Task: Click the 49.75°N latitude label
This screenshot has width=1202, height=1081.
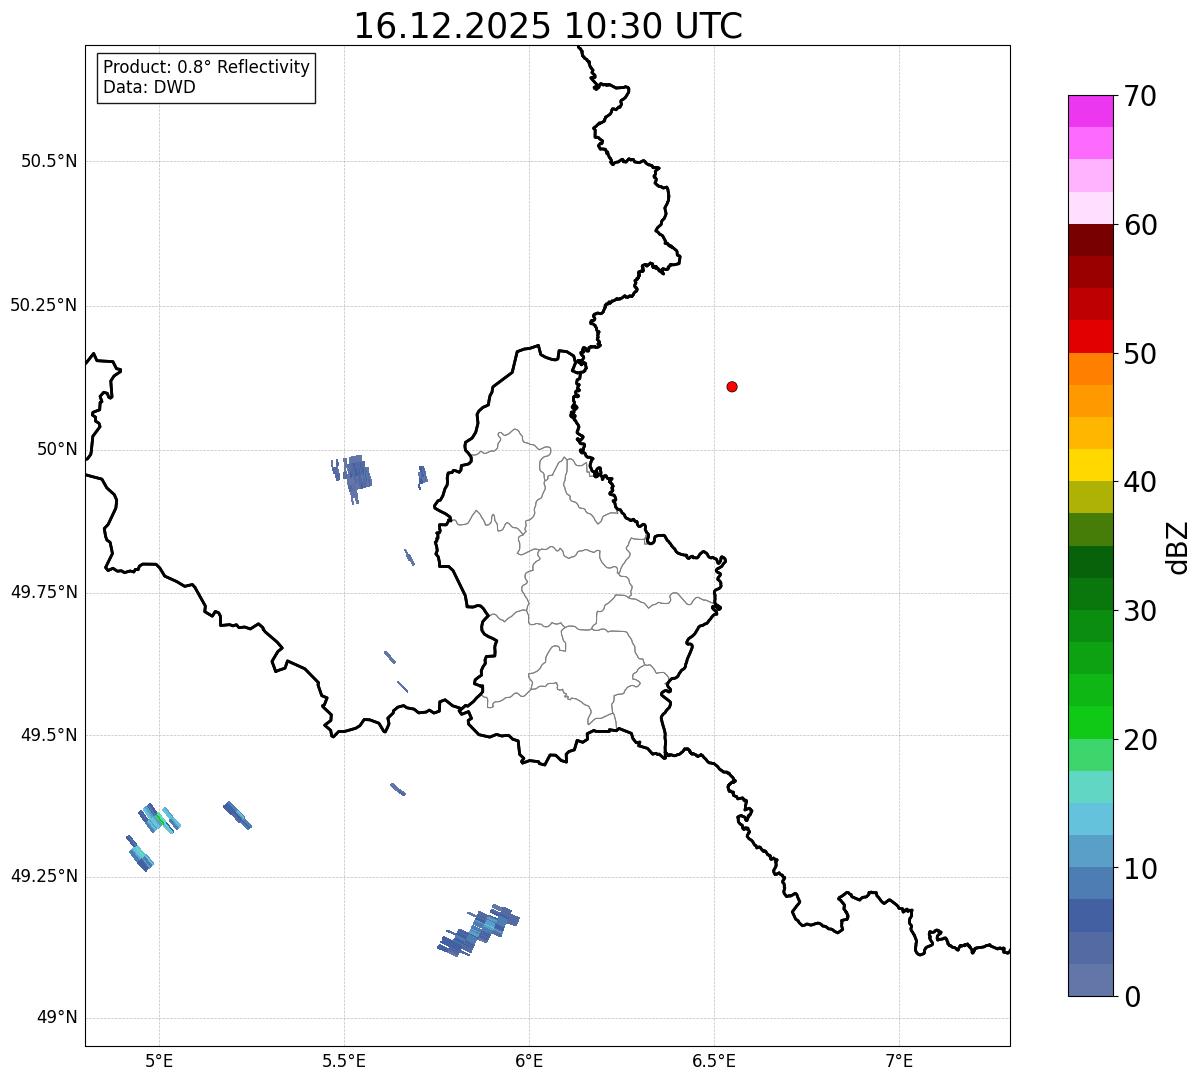Action: pyautogui.click(x=44, y=592)
